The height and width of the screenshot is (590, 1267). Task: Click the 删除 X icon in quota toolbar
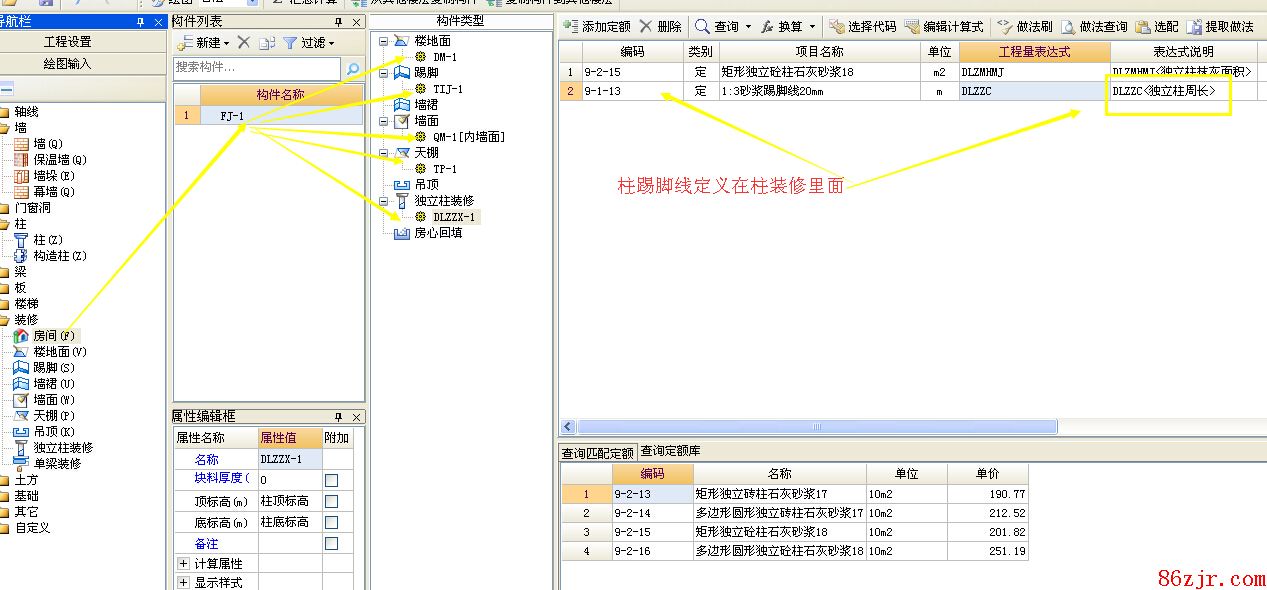tap(646, 27)
